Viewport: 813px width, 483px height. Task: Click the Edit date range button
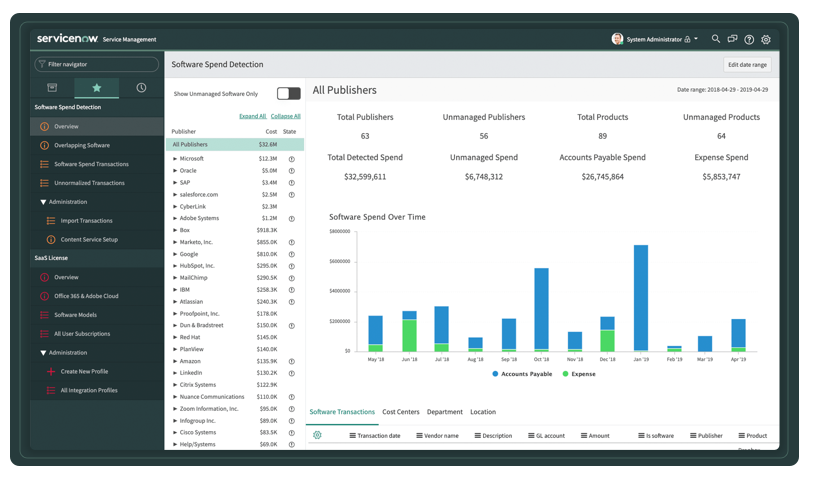[x=747, y=64]
